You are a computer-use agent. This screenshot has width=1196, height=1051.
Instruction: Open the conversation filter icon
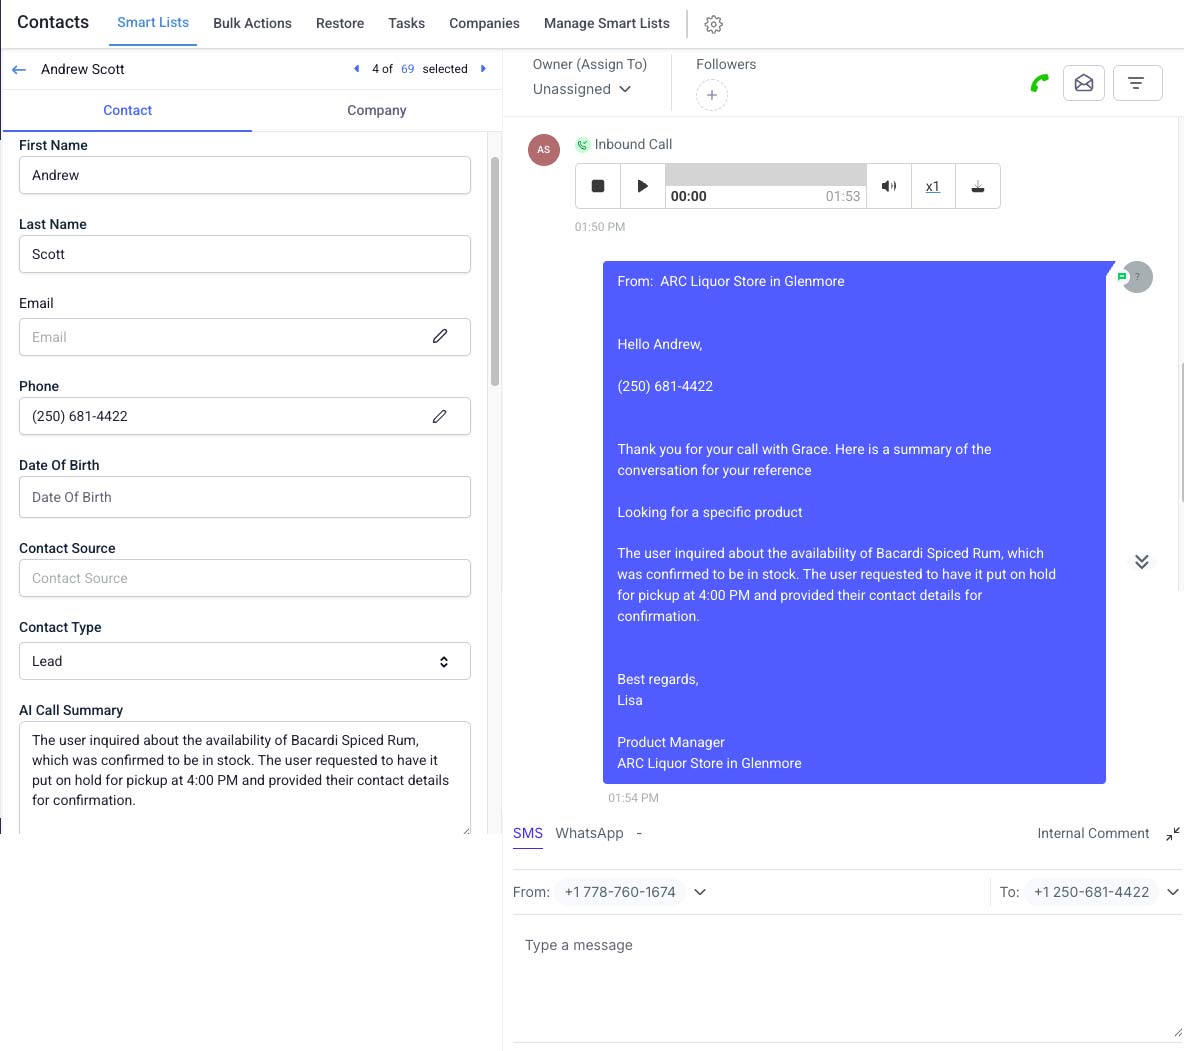(x=1136, y=83)
